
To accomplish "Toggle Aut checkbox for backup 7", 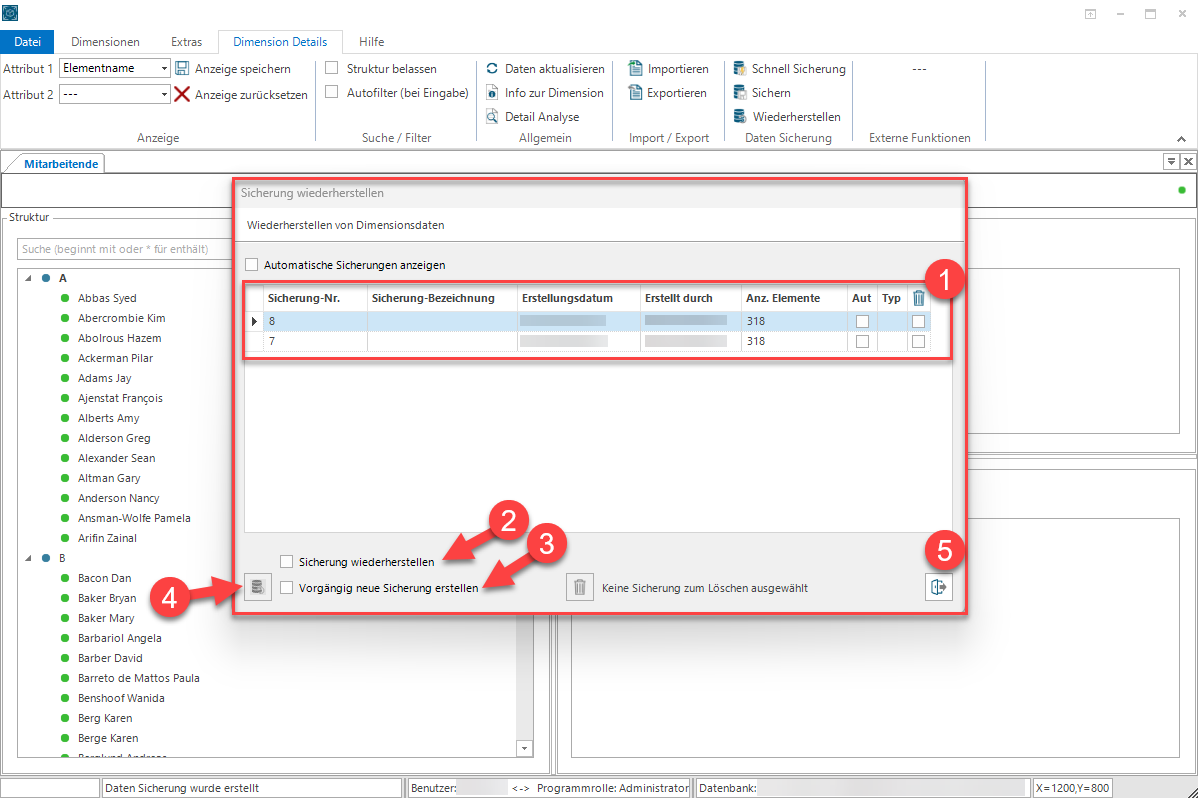I will 862,342.
